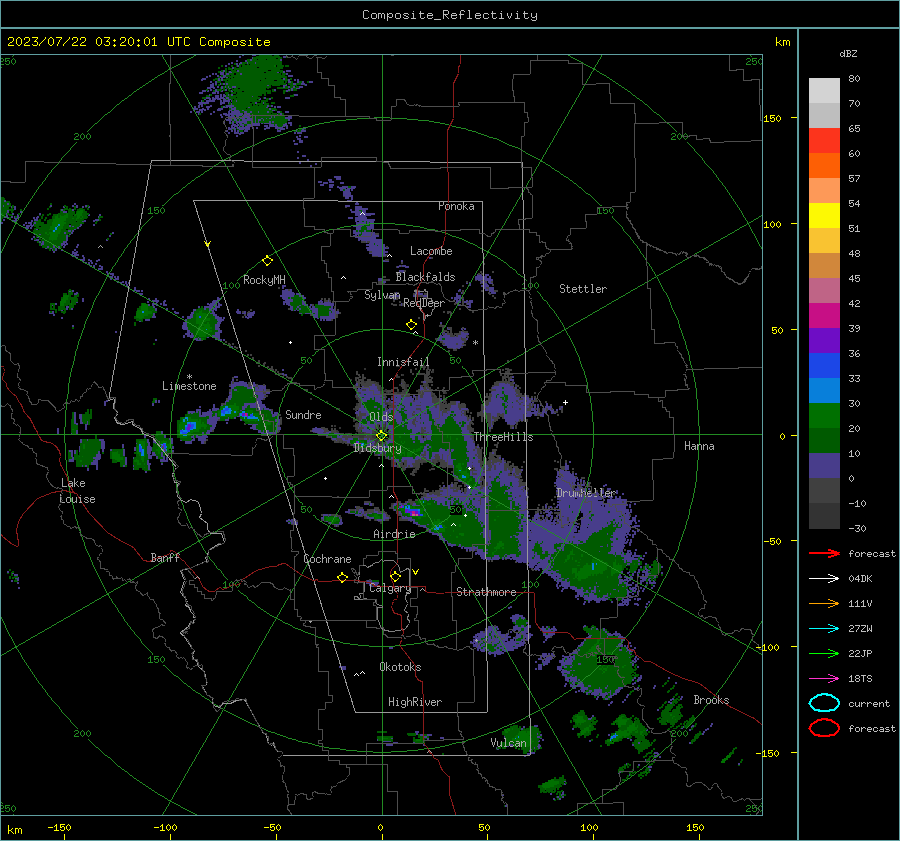The width and height of the screenshot is (900, 841).
Task: Click the 111V legend label
Action: pos(860,603)
